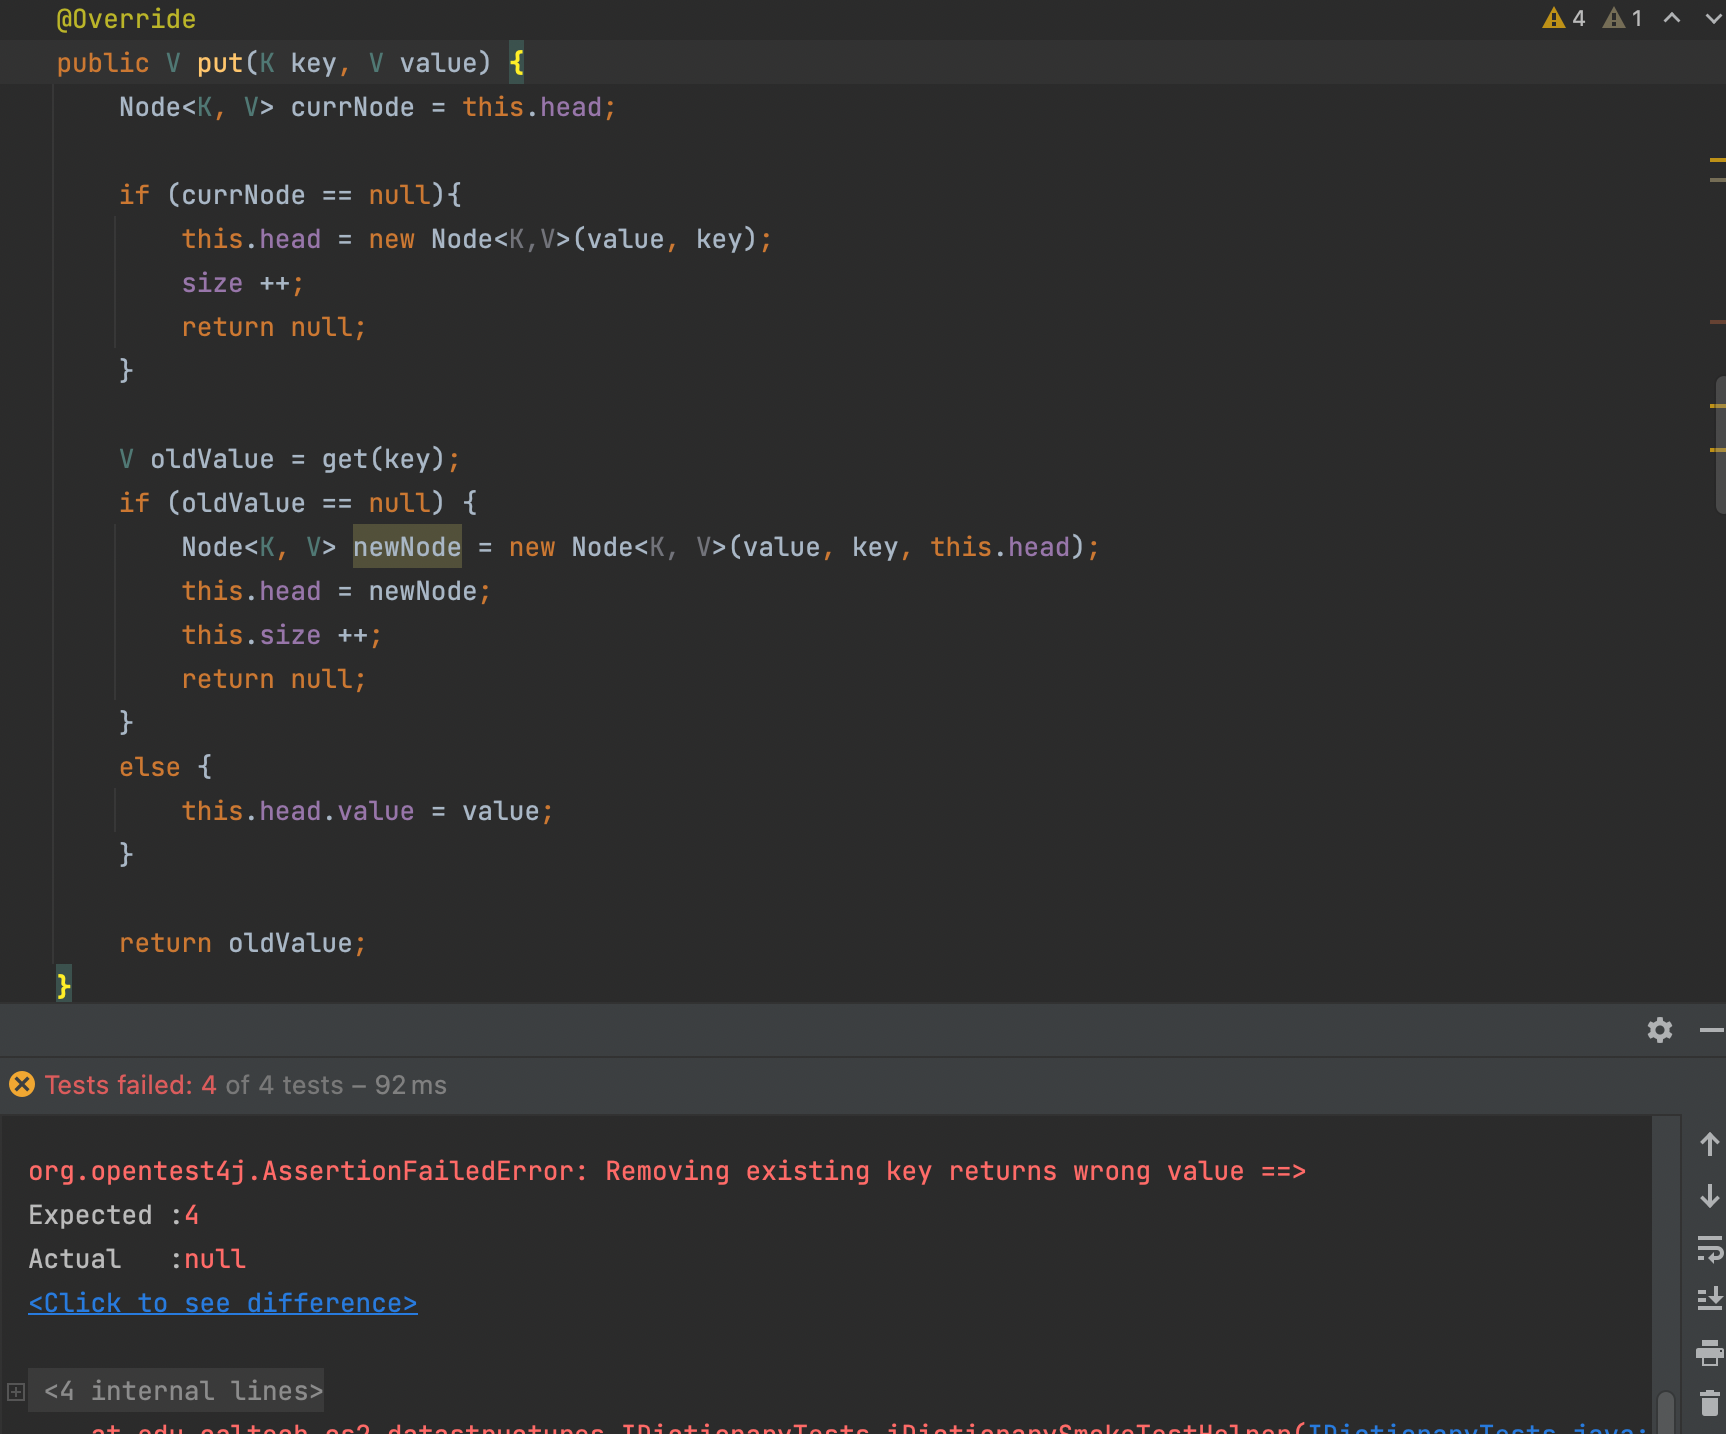Open the 'Click to see difference' link
Viewport: 1726px width, 1434px height.
222,1303
